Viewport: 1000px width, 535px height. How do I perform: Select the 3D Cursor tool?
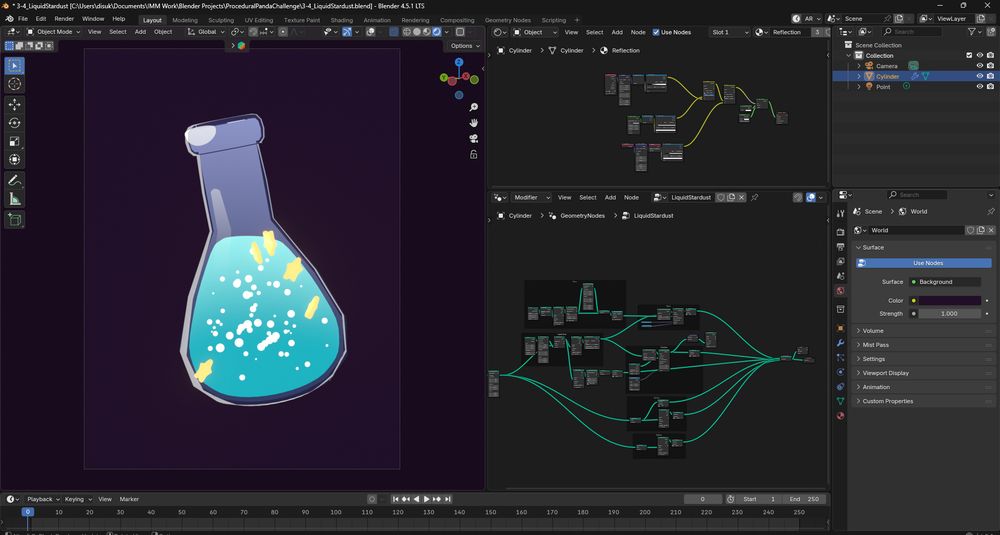click(x=15, y=84)
